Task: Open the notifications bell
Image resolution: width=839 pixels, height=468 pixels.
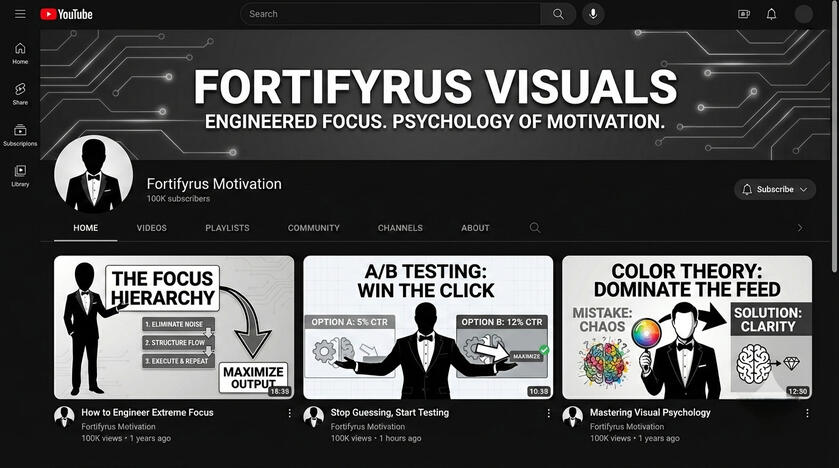Action: [x=771, y=14]
